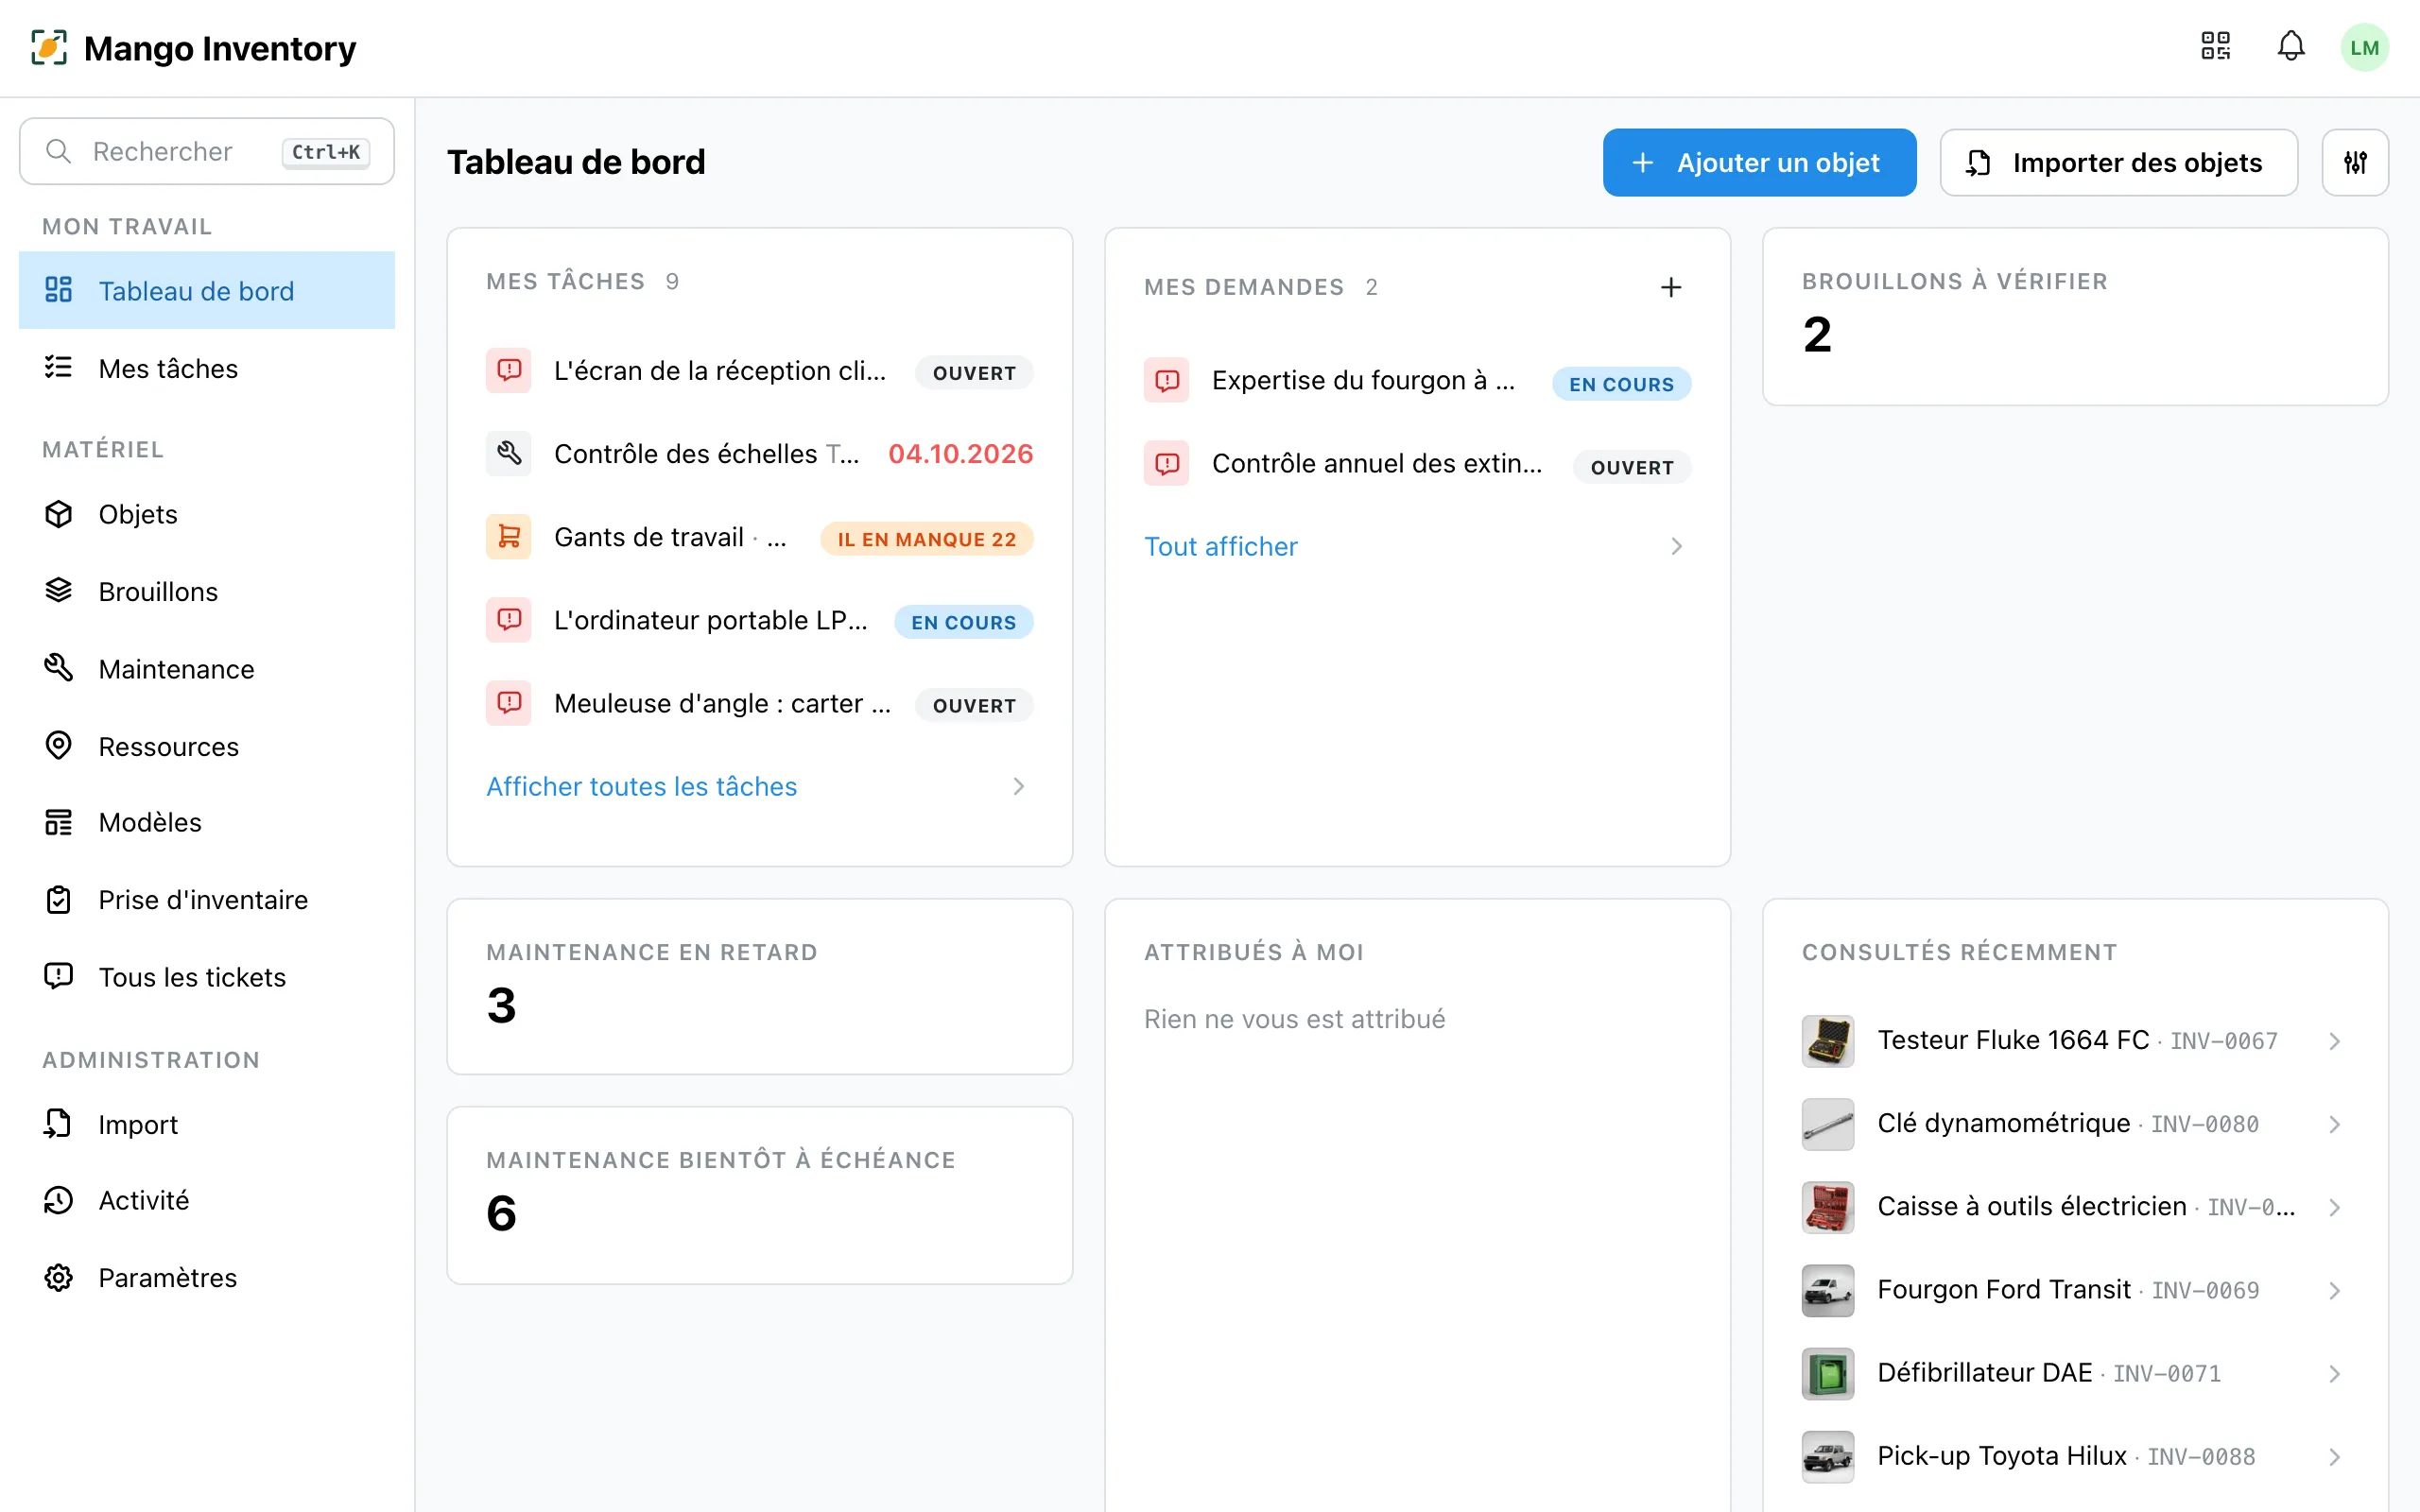Screen dimensions: 2420x1512
Task: Click the dashboard customize sliders icon
Action: coord(2355,162)
